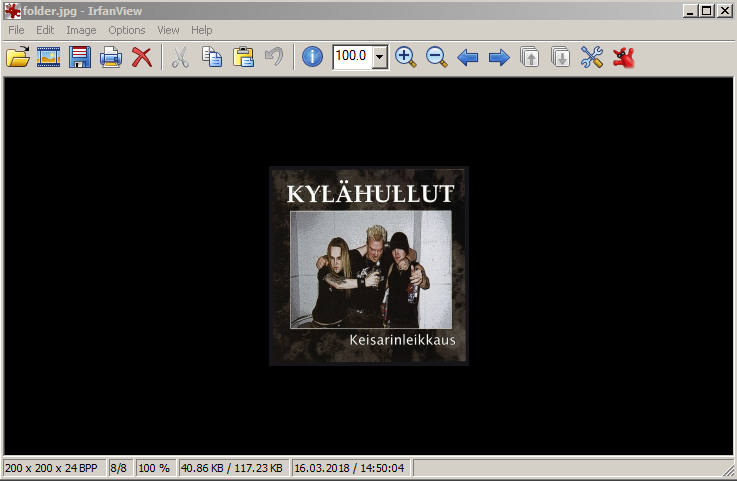
Task: Click the 100.0 zoom value field
Action: pos(353,56)
